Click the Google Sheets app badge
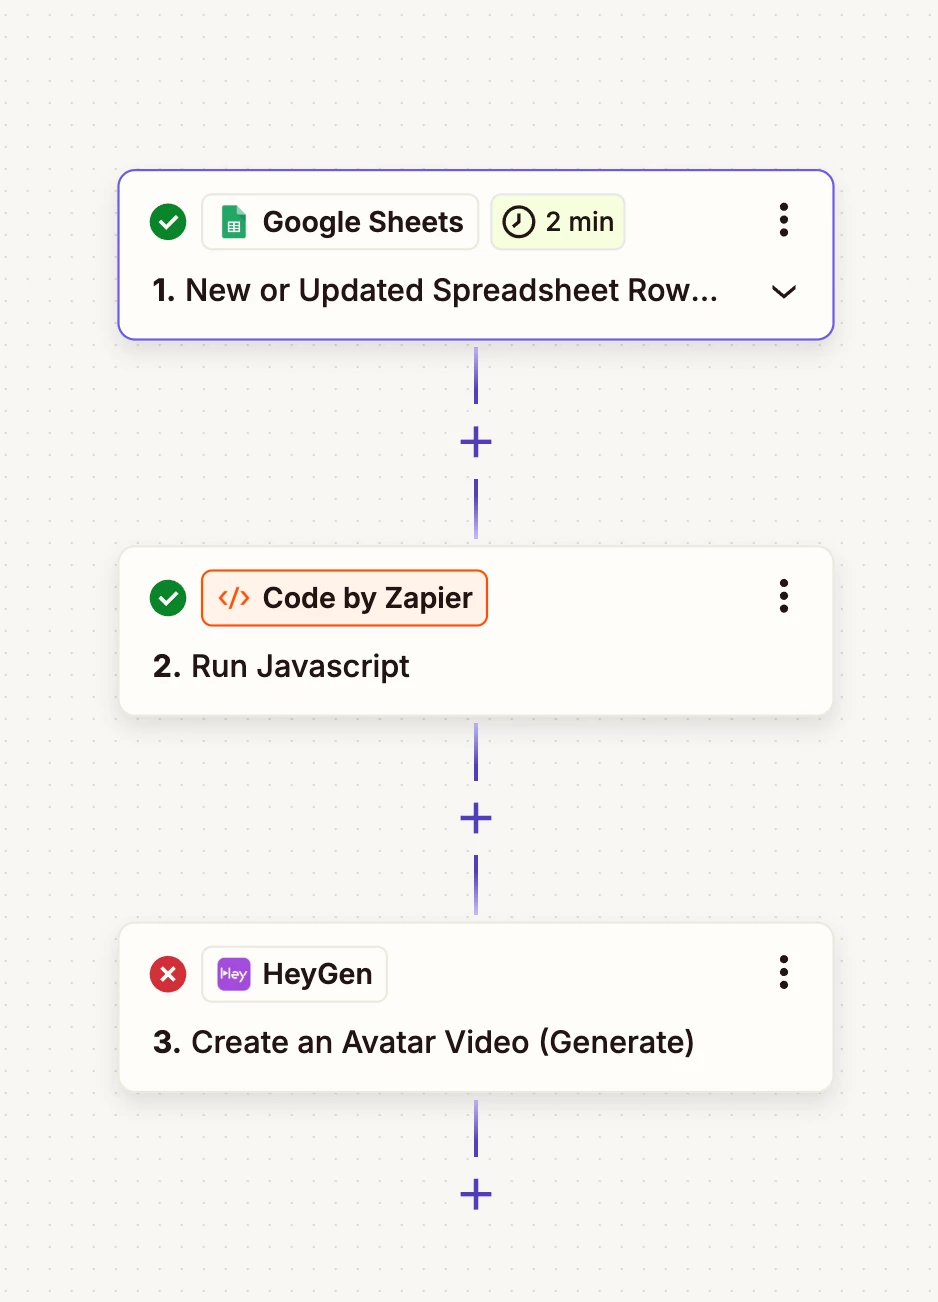Image resolution: width=938 pixels, height=1302 pixels. [340, 222]
